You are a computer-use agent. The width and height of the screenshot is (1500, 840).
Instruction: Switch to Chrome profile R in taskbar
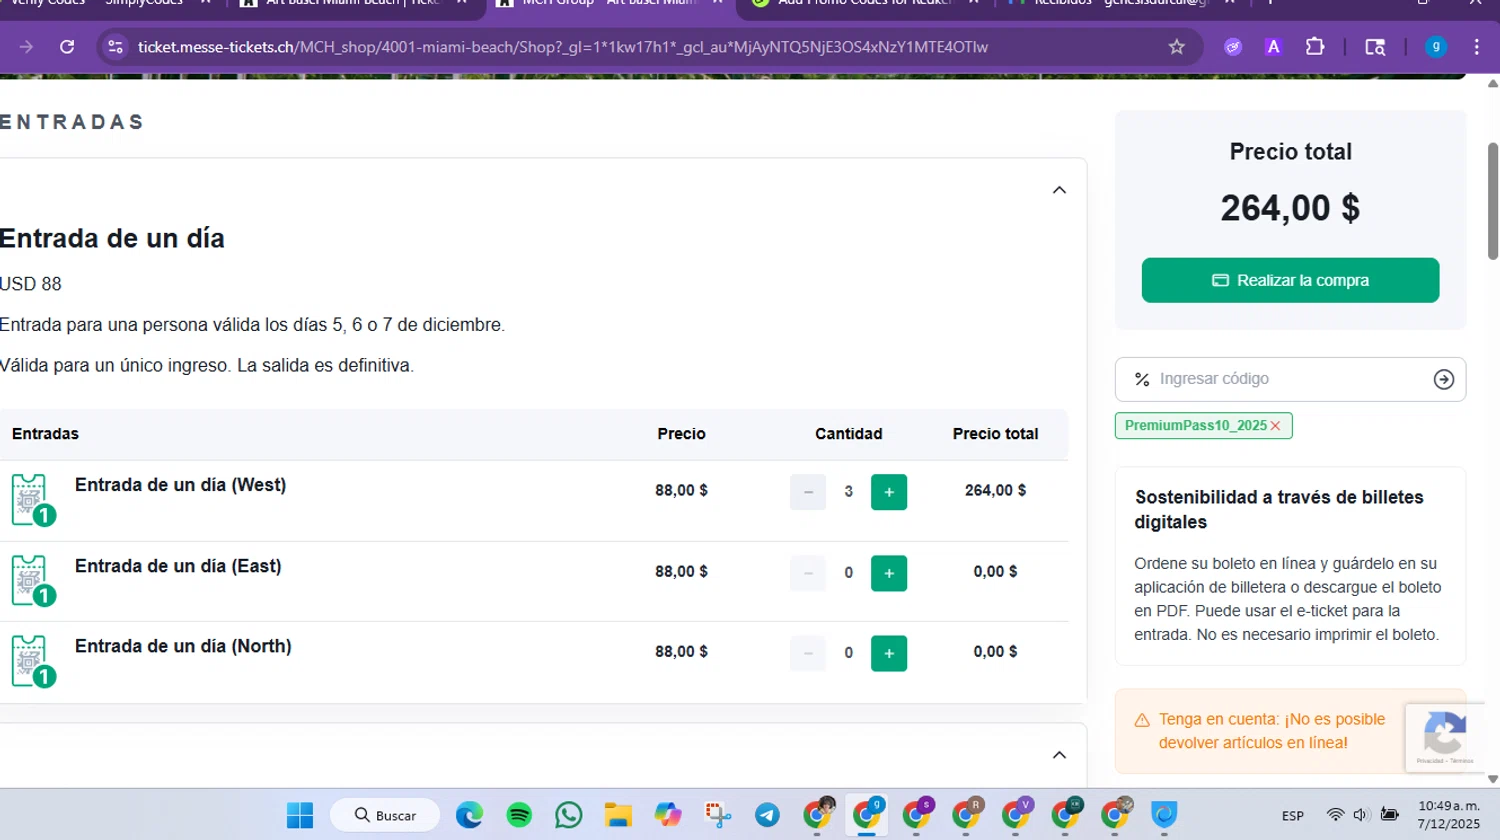(x=966, y=815)
